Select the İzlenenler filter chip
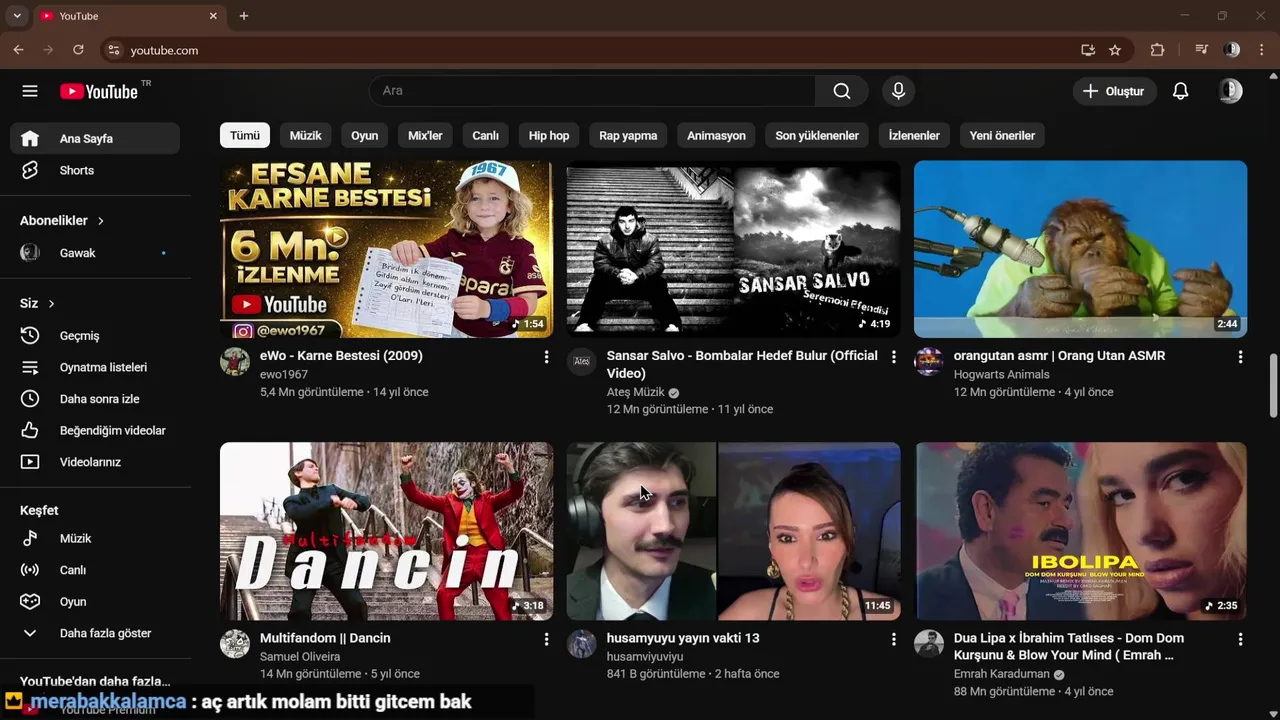Screen dimensions: 1280x720 [914, 135]
